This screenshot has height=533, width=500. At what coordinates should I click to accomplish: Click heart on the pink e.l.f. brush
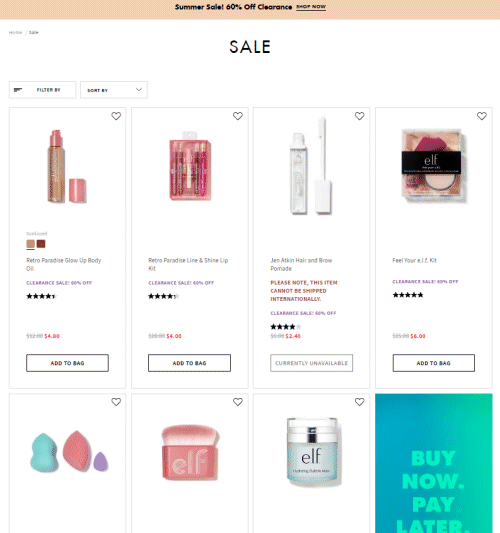(x=238, y=402)
